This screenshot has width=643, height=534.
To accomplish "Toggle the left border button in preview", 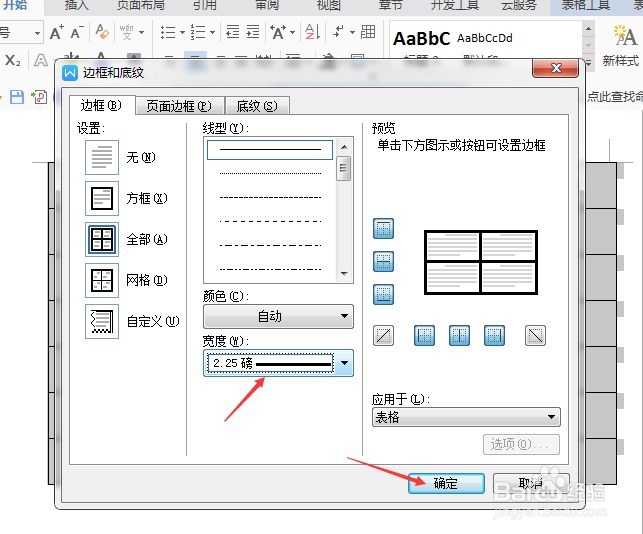I will click(424, 335).
